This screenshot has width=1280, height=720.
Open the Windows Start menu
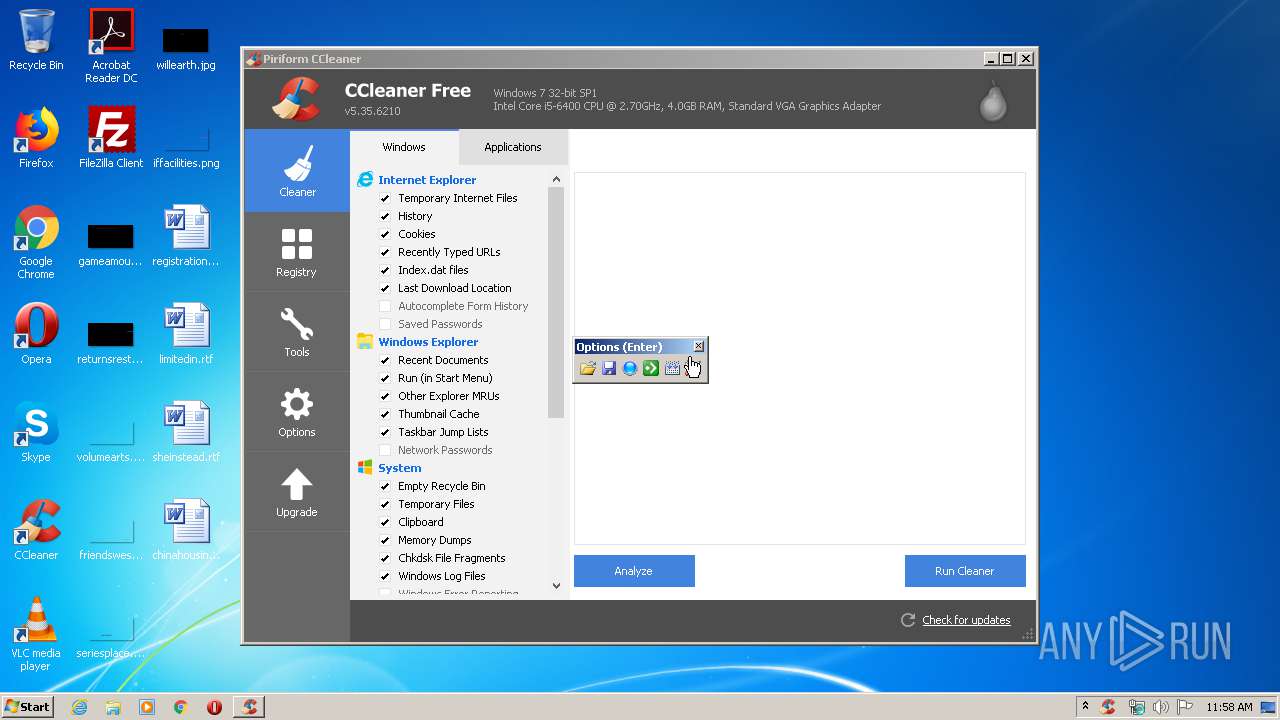[x=28, y=707]
